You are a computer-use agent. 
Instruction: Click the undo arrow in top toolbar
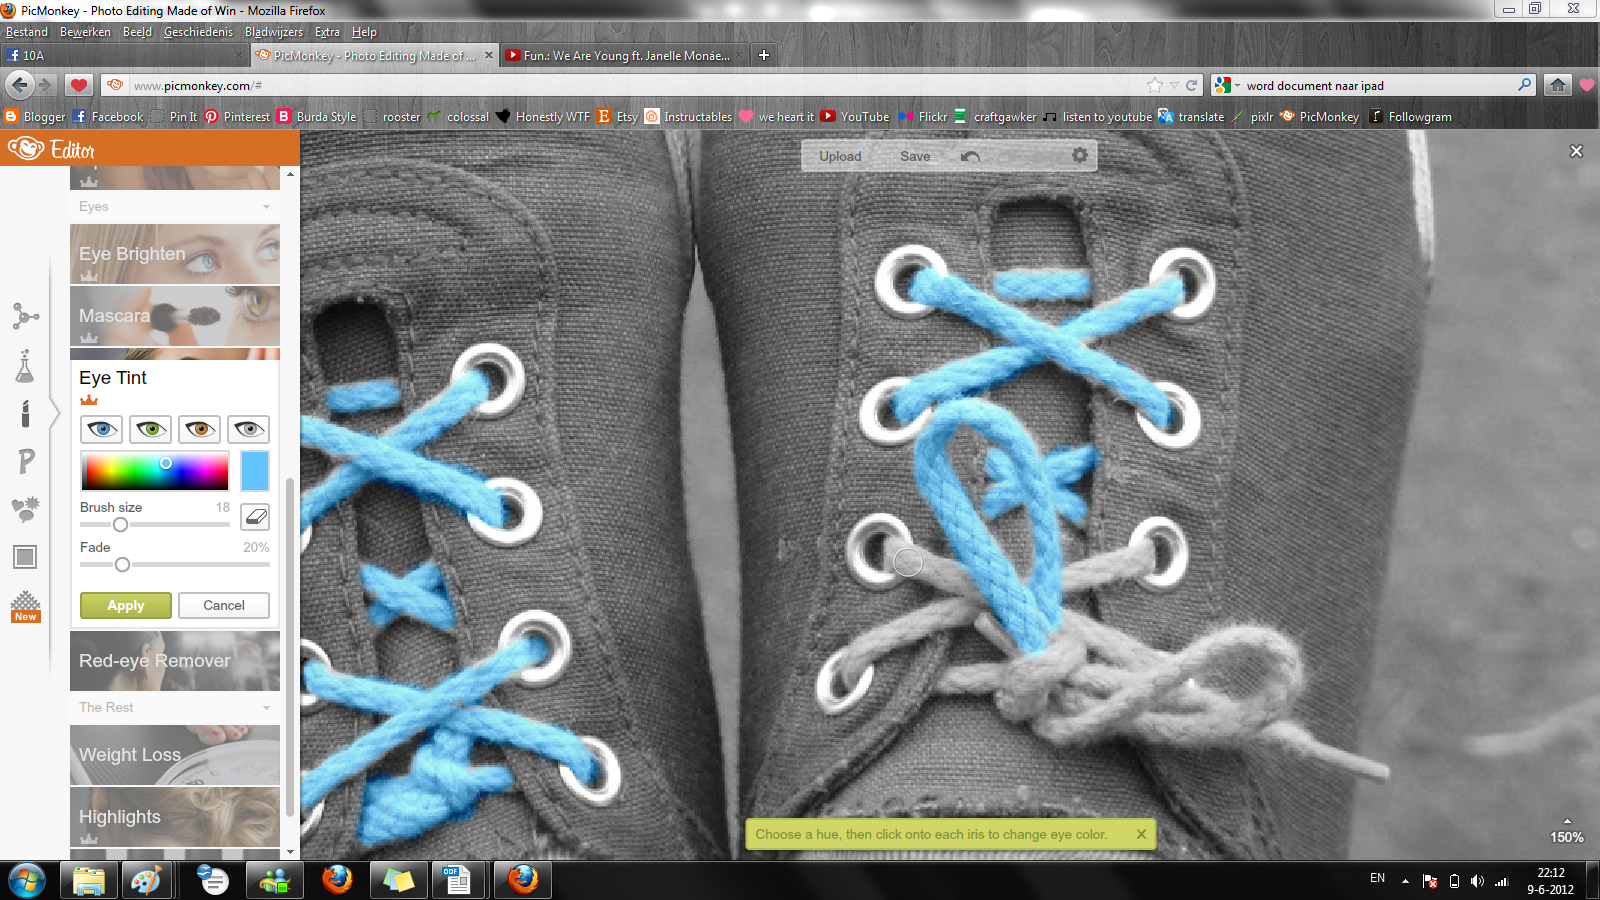point(970,156)
